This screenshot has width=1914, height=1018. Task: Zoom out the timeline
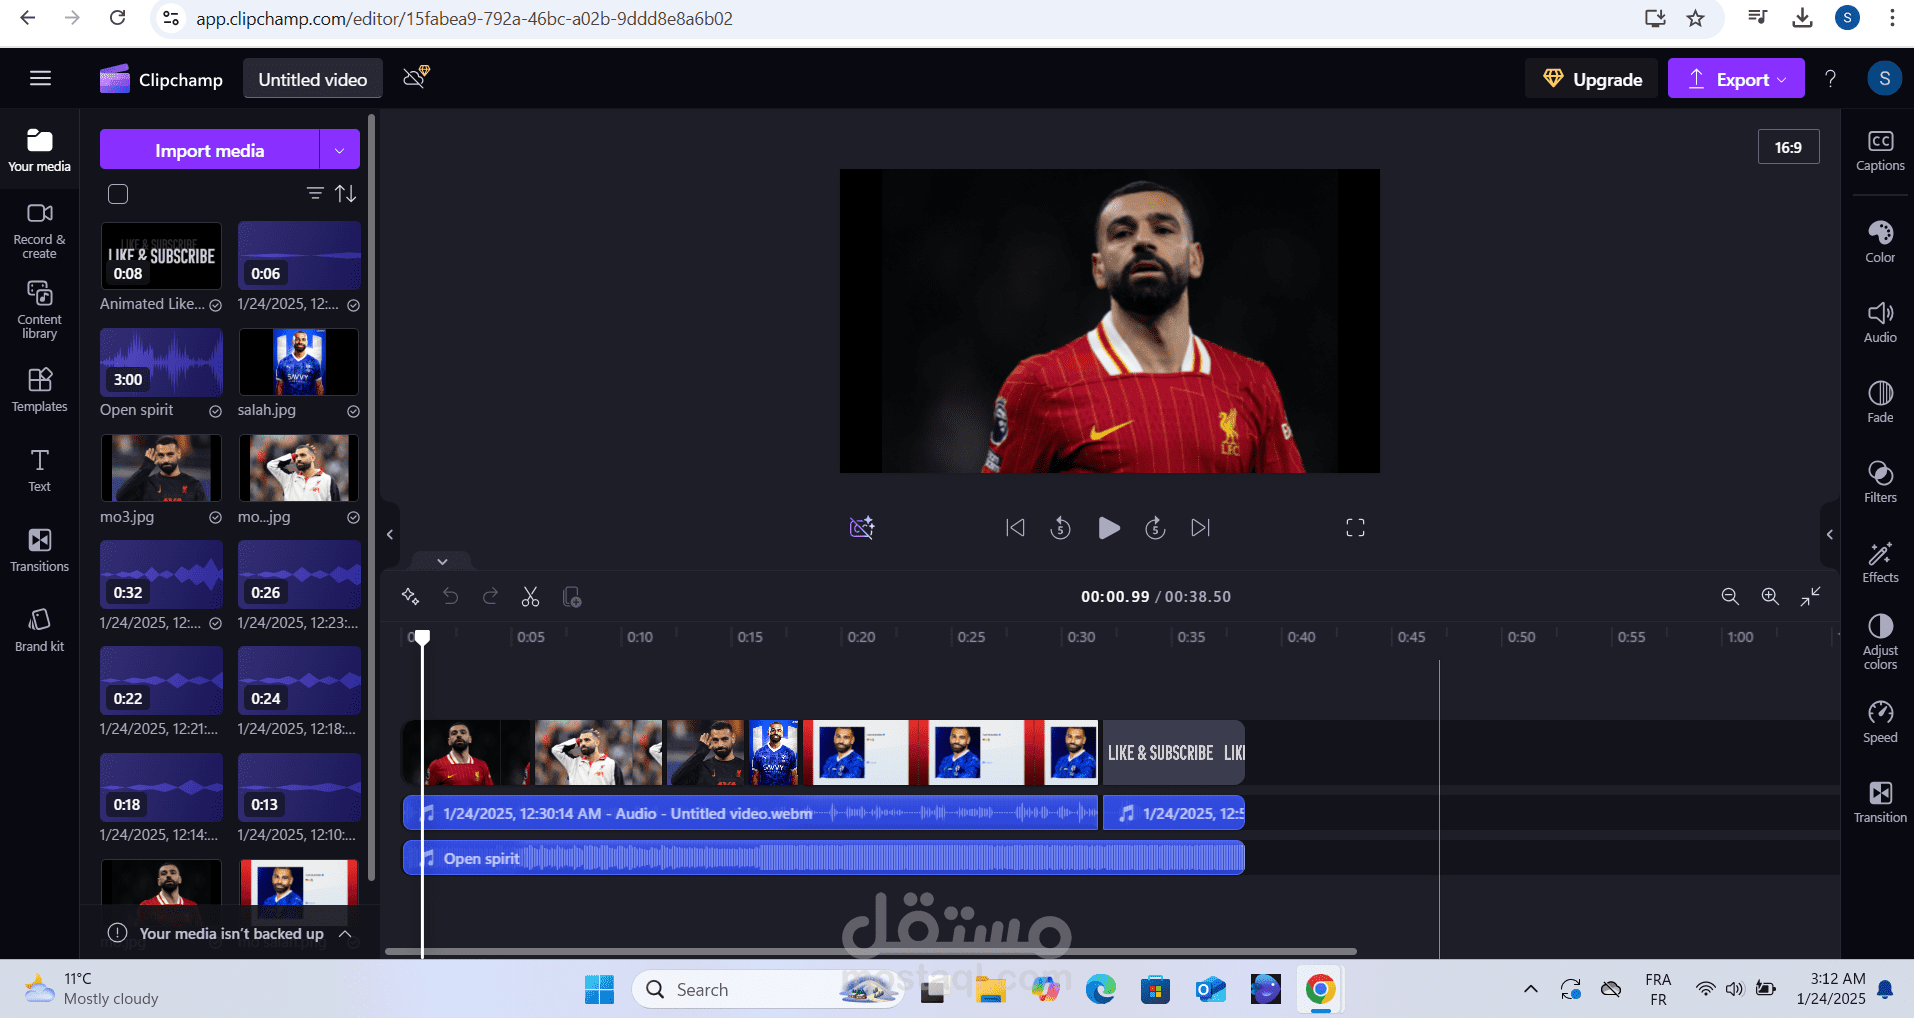(1730, 596)
